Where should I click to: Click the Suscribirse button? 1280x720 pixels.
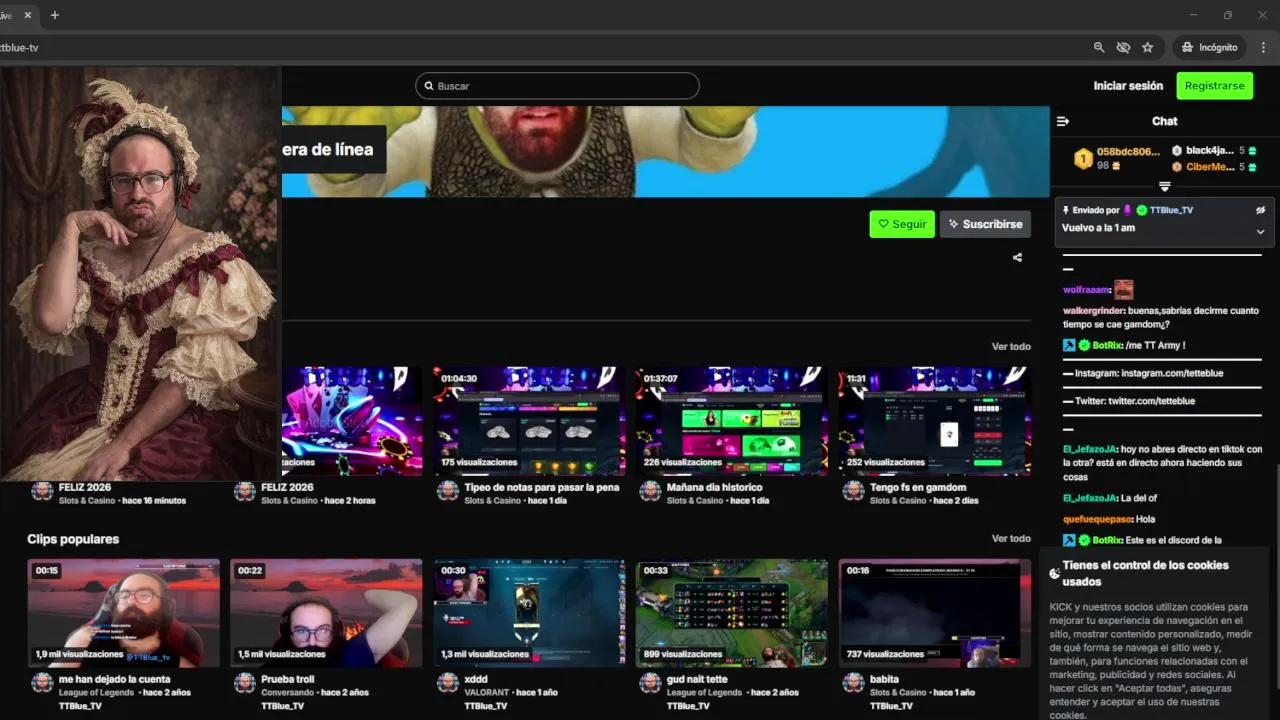[x=985, y=224]
